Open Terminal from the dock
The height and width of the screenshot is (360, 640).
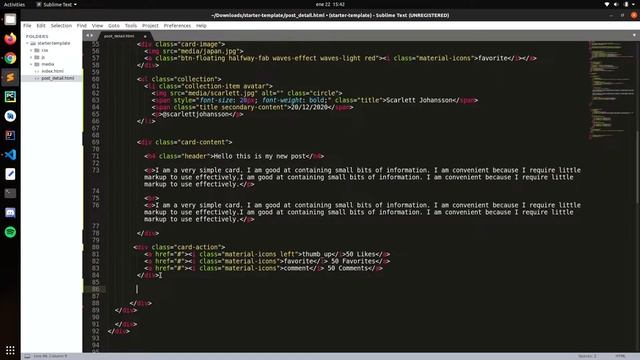[x=10, y=193]
